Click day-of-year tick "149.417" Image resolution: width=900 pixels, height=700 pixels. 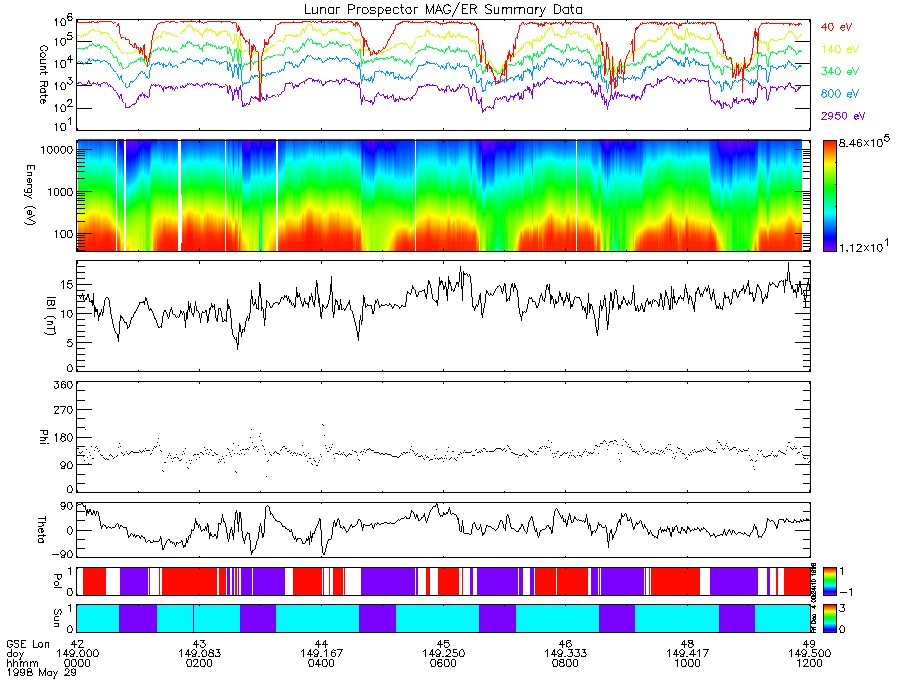pyautogui.click(x=687, y=654)
